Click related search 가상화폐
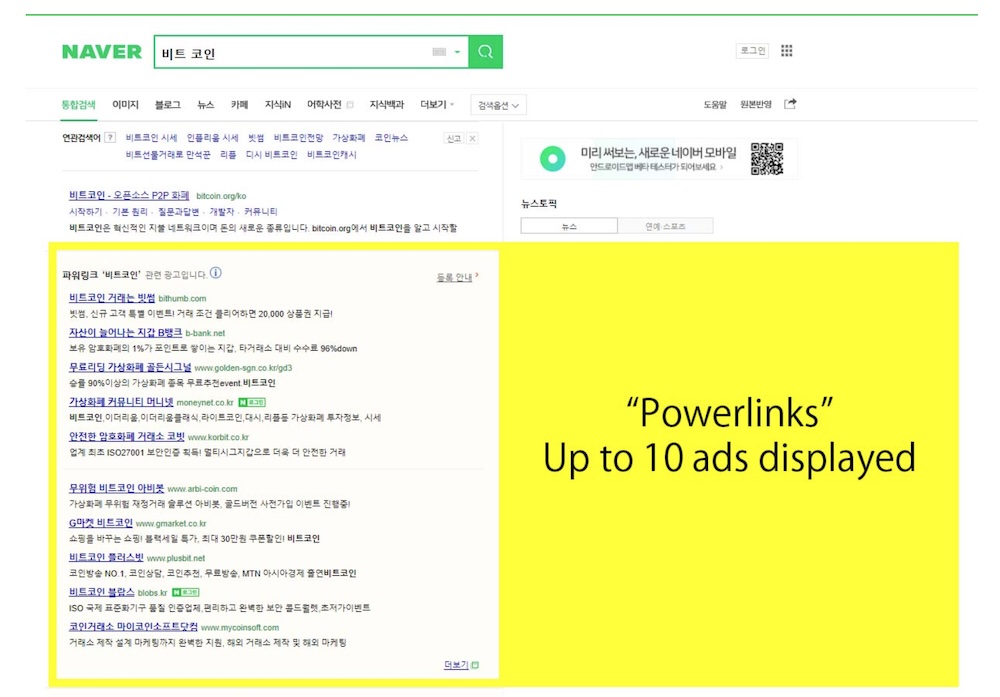This screenshot has height=697, width=1000. click(x=349, y=138)
